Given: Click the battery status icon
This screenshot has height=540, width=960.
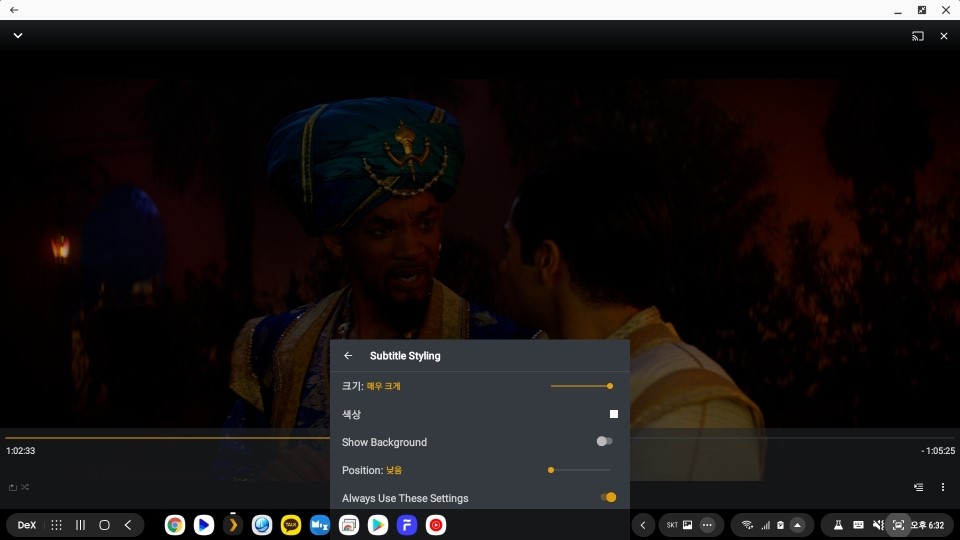Looking at the screenshot, I should tap(781, 525).
